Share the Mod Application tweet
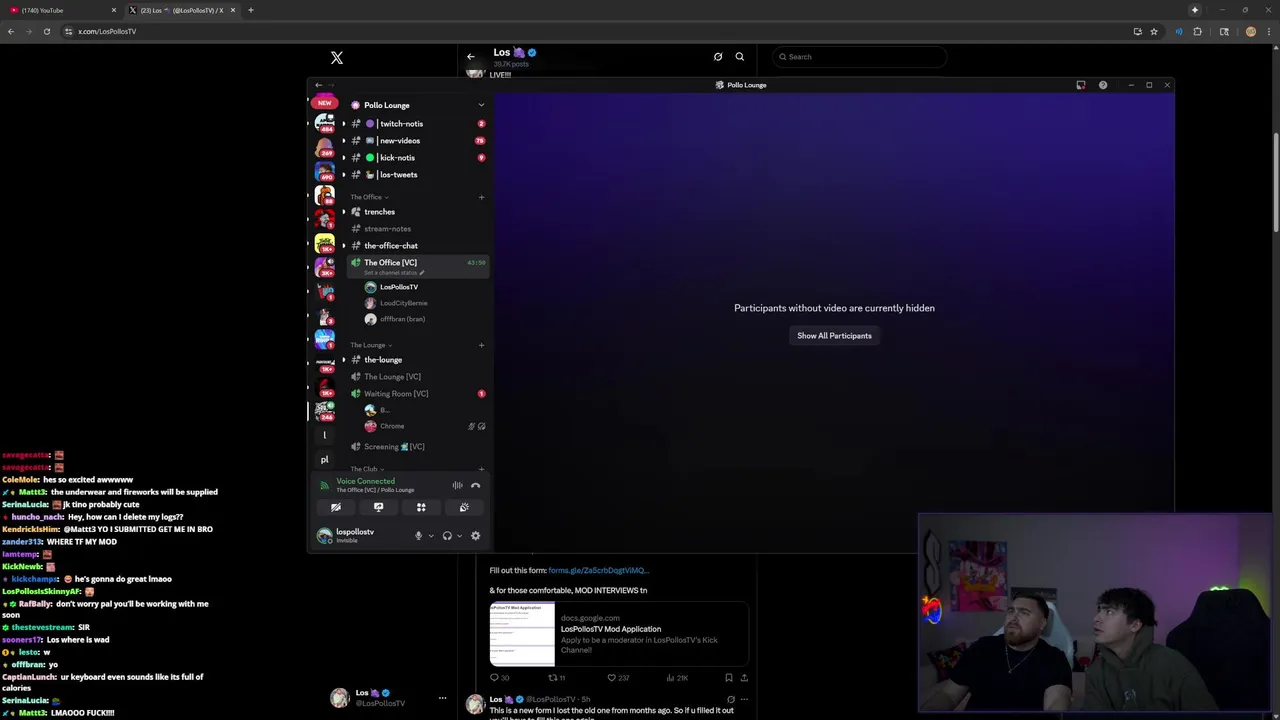The image size is (1280, 720). (744, 678)
